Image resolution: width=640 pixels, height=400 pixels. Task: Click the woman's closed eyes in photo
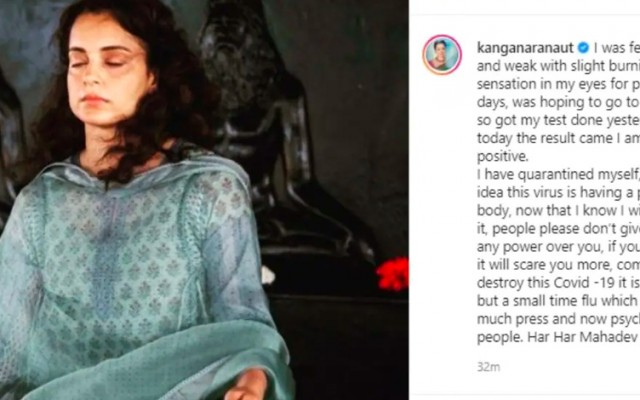pyautogui.click(x=97, y=63)
